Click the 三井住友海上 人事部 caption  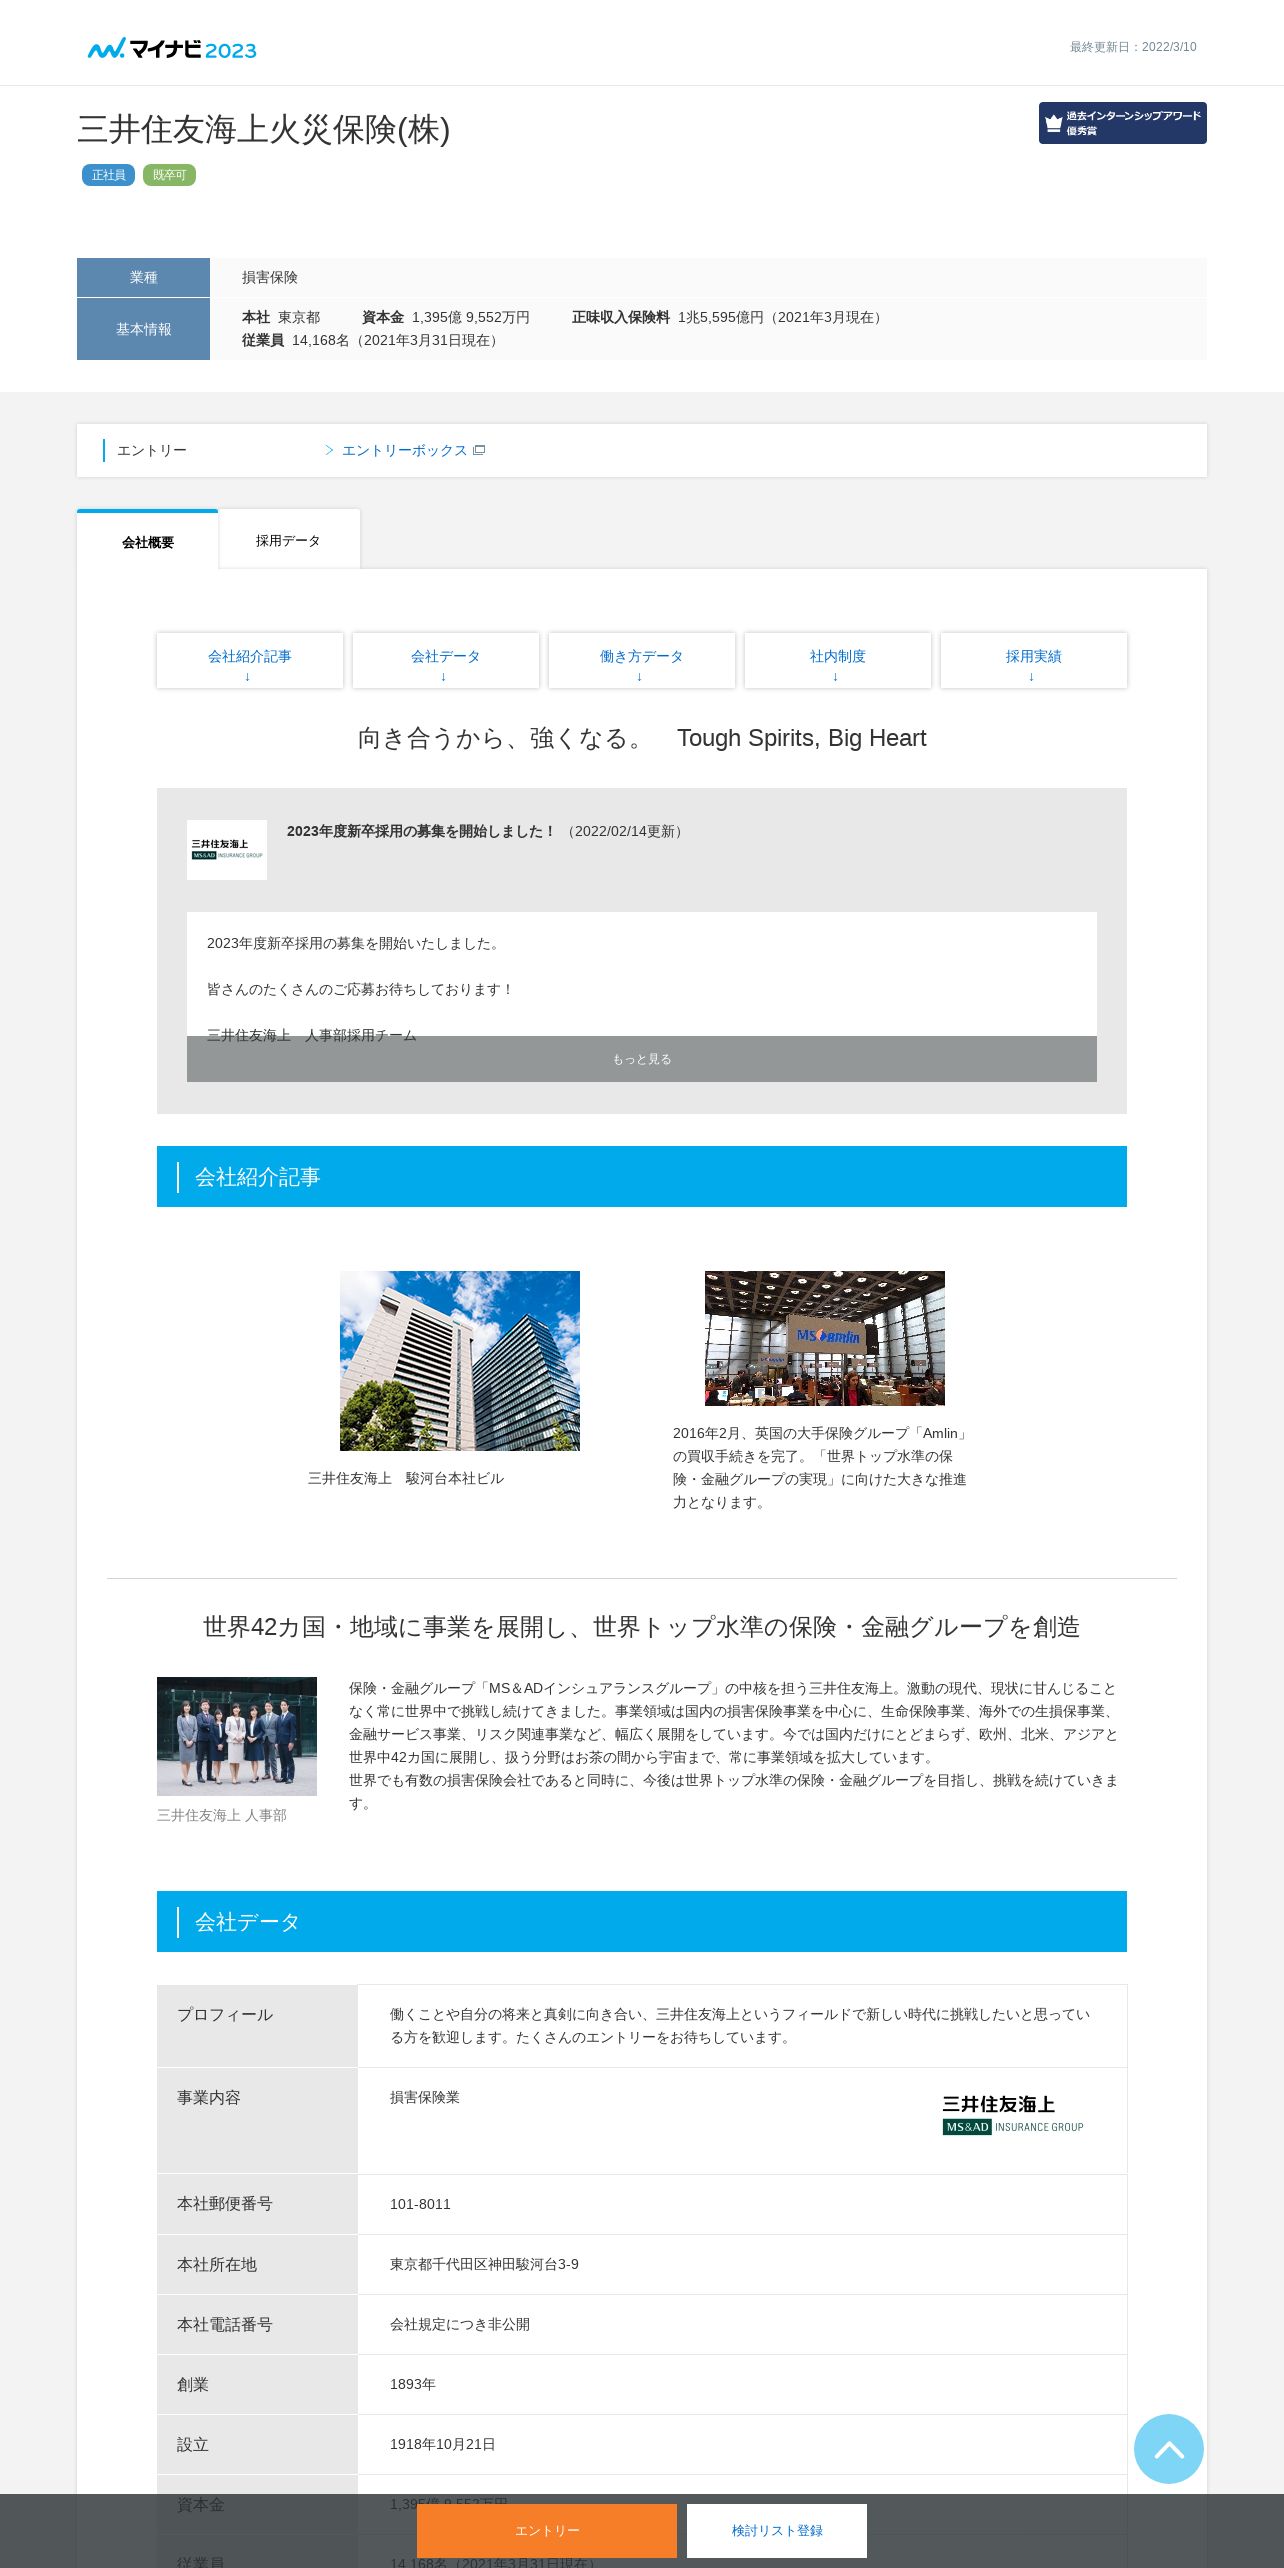222,1815
